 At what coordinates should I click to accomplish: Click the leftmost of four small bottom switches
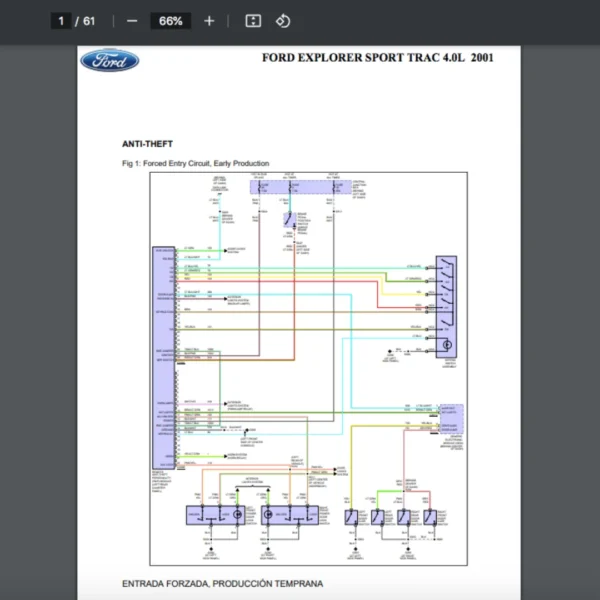tap(353, 517)
